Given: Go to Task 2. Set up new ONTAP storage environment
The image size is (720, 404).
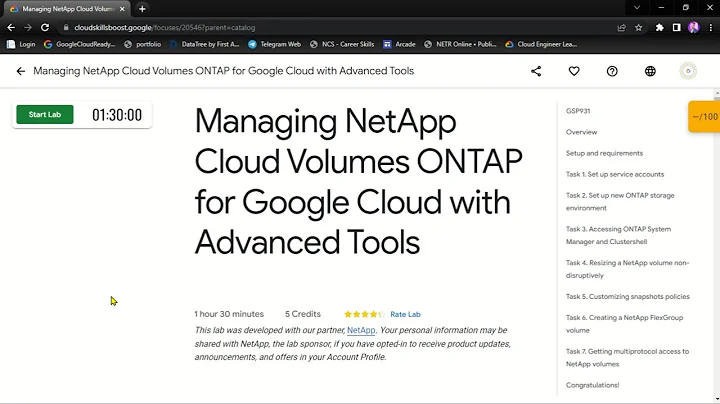Looking at the screenshot, I should [x=620, y=202].
